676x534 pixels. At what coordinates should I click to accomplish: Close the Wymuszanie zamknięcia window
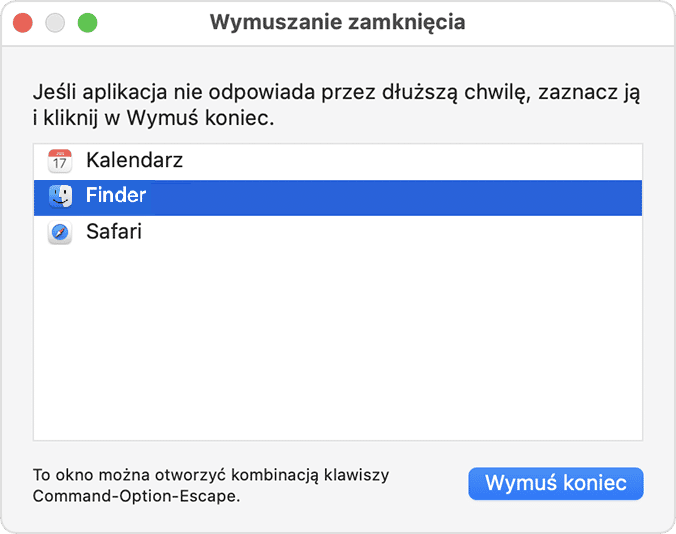(23, 22)
